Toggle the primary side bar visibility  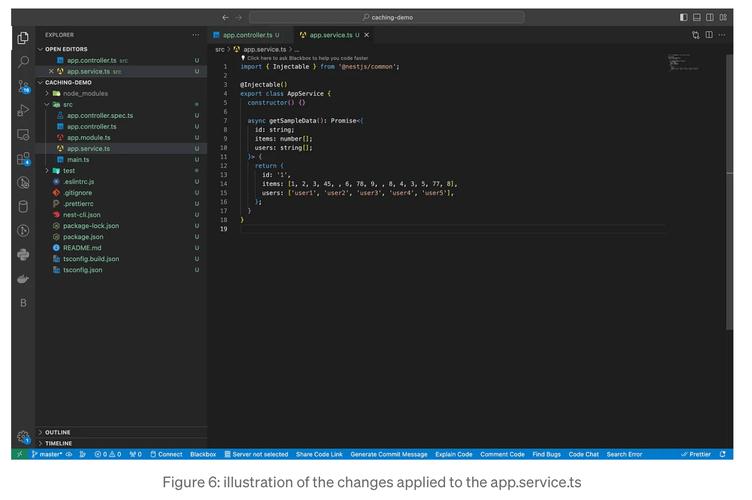click(684, 17)
